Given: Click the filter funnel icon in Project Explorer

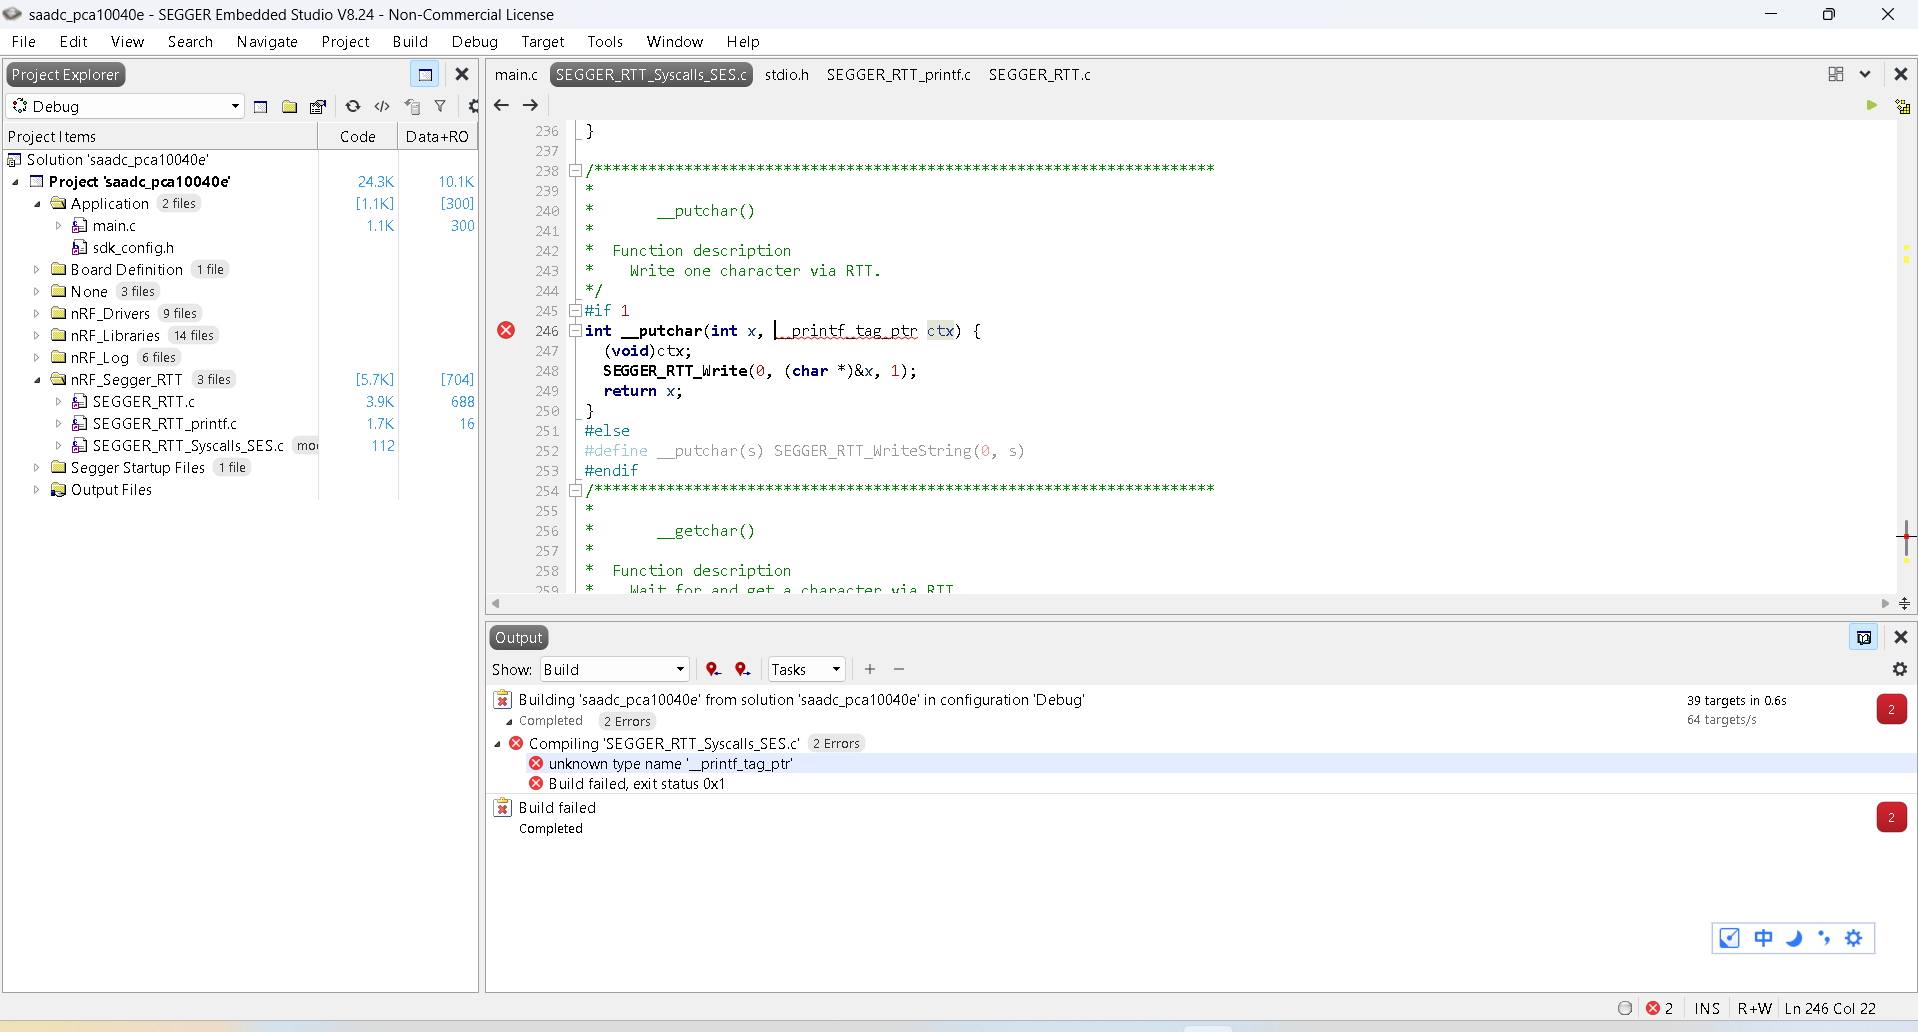Looking at the screenshot, I should [x=440, y=106].
